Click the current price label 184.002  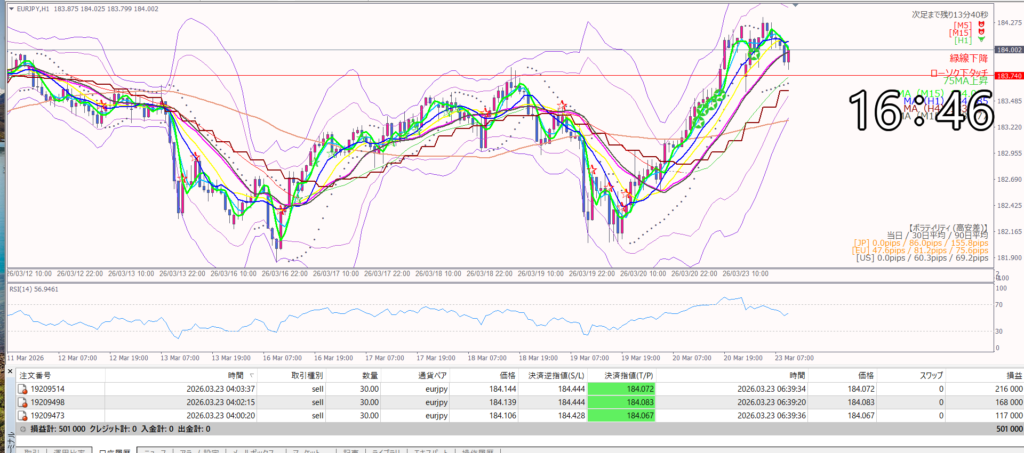[1007, 49]
